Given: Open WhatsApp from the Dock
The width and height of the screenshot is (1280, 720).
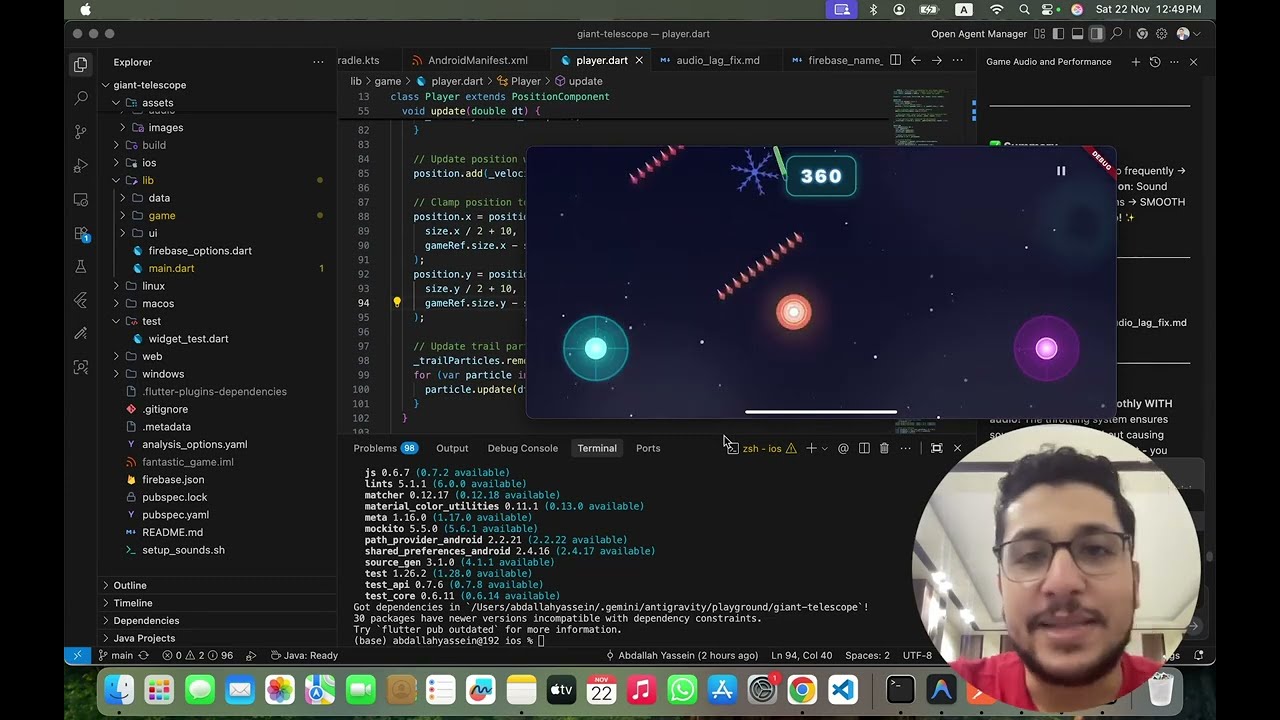Looking at the screenshot, I should click(682, 690).
